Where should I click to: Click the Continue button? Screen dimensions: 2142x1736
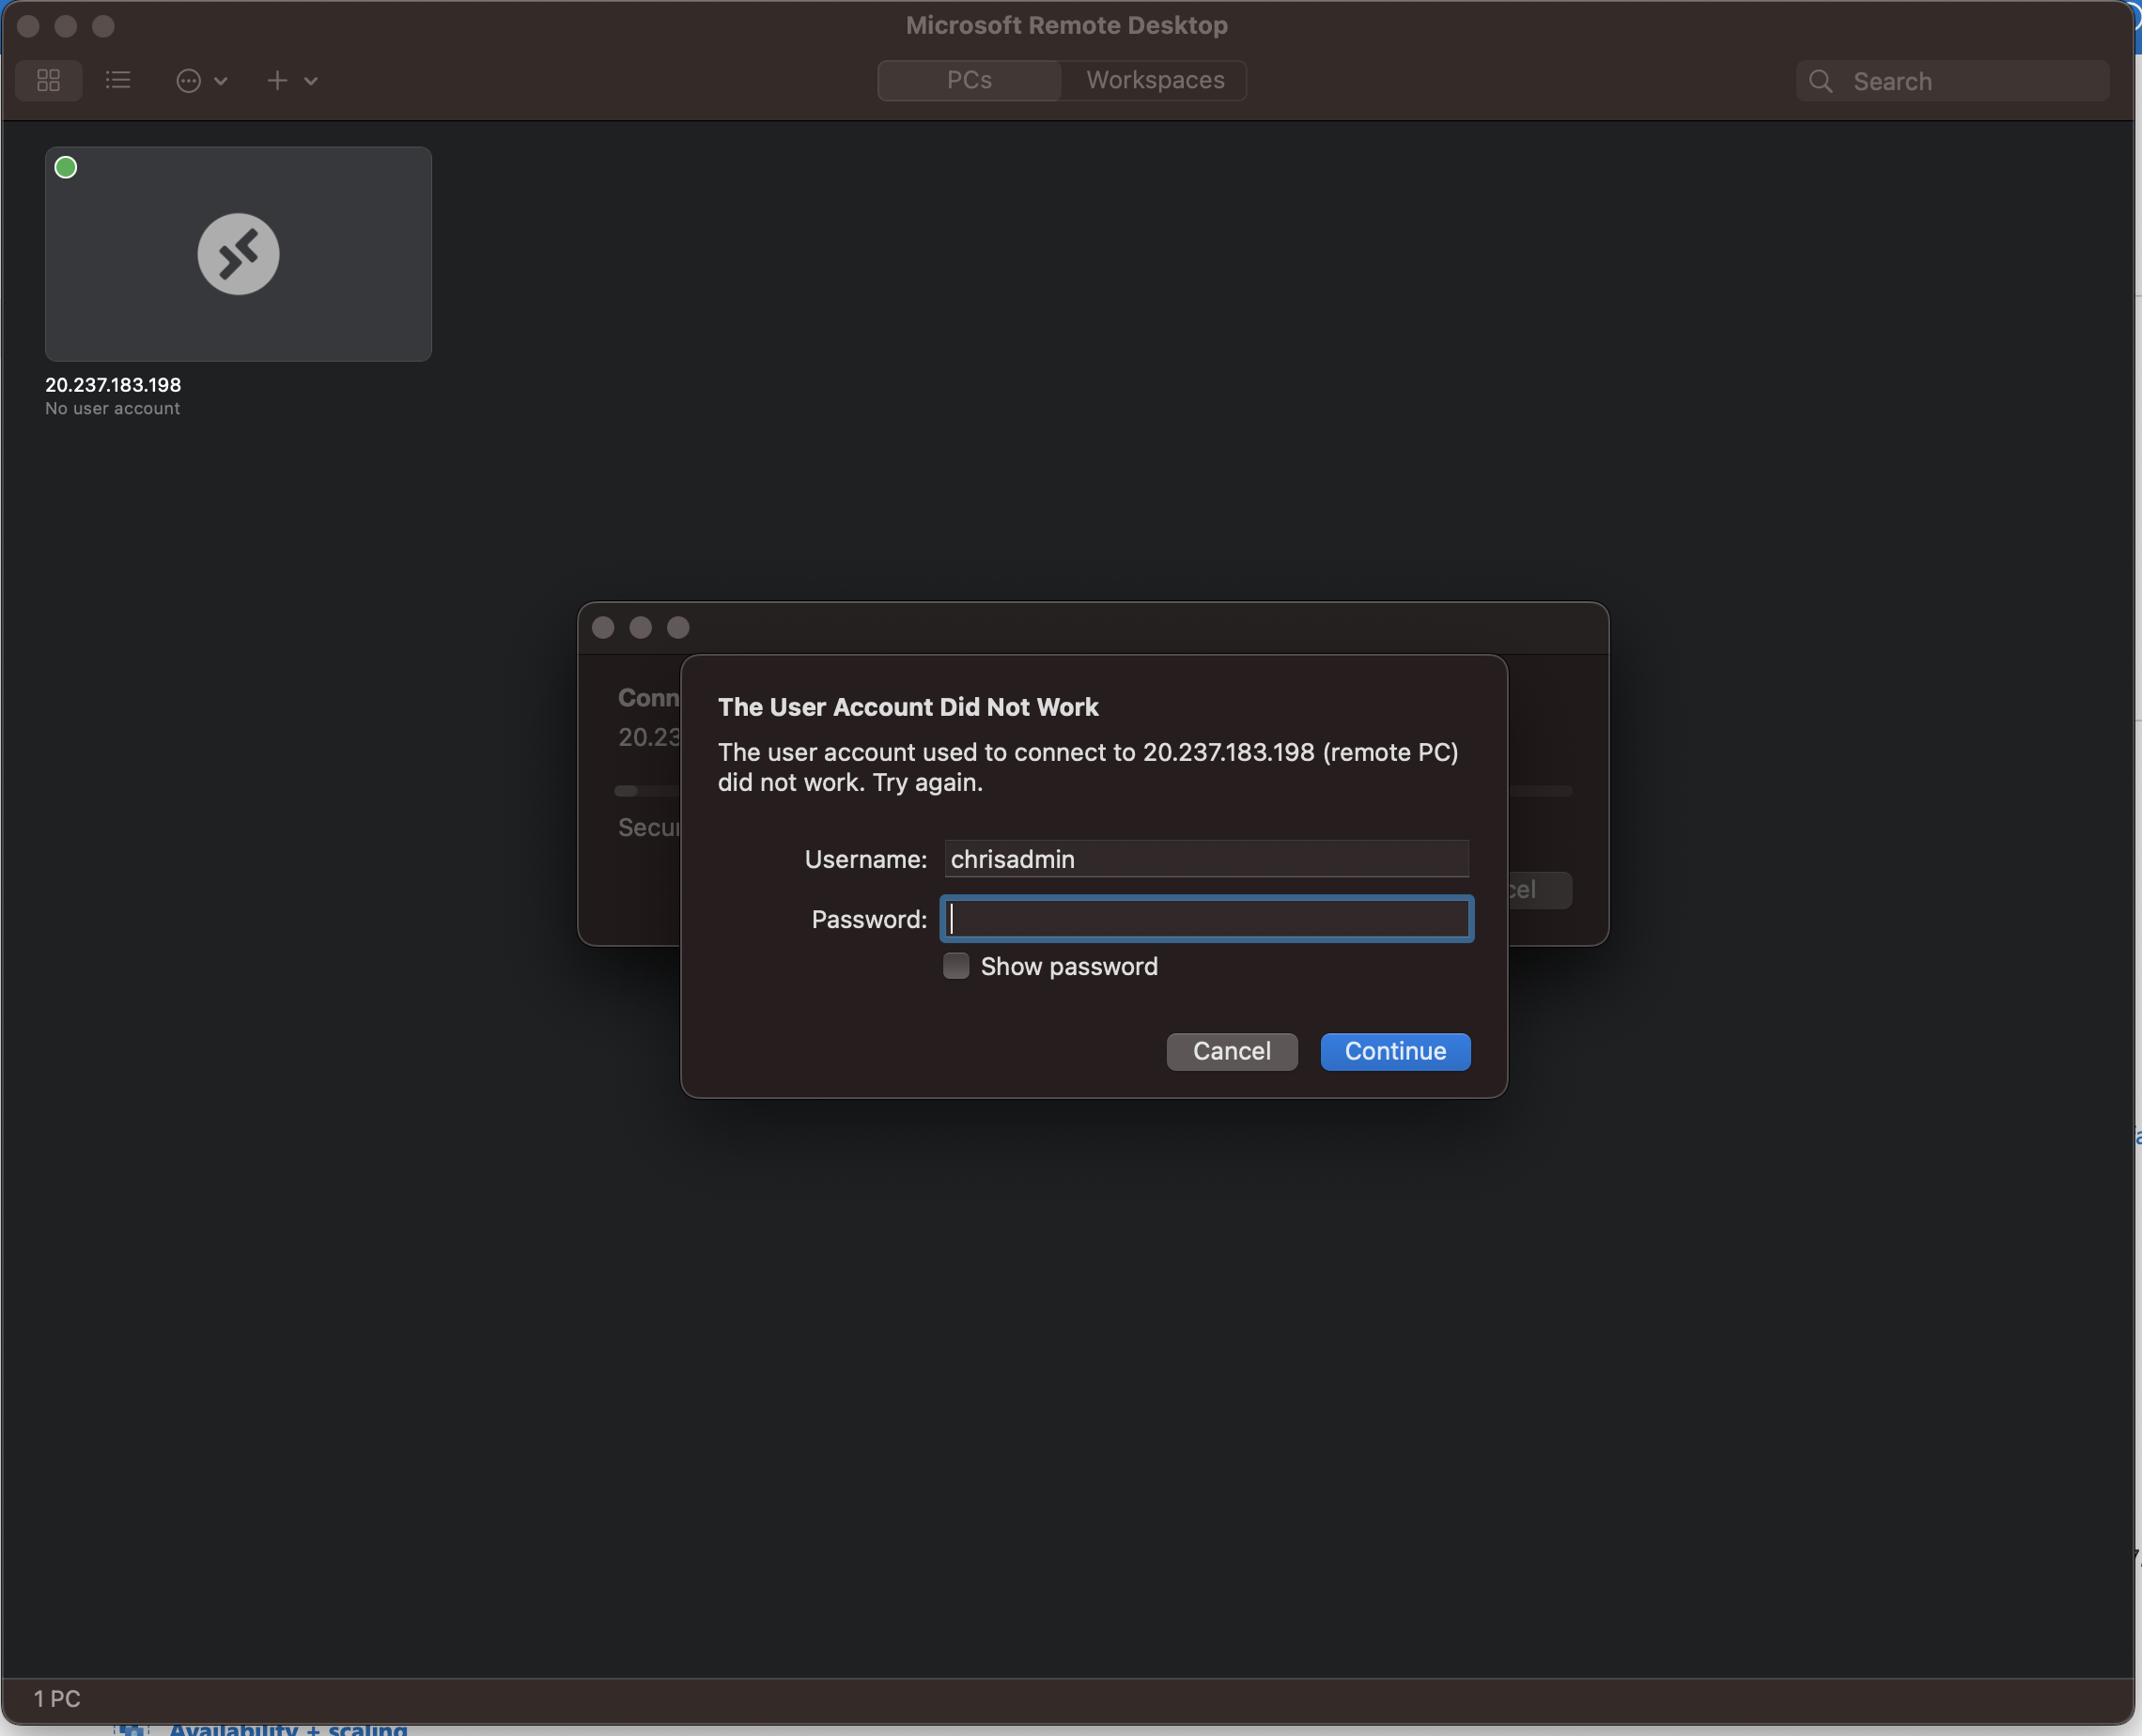coord(1395,1051)
